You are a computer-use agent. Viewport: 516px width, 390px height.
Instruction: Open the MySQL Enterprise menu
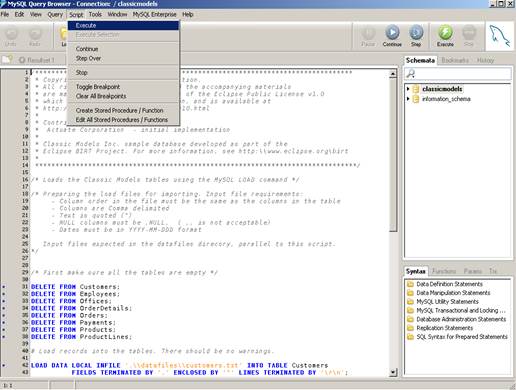(154, 14)
